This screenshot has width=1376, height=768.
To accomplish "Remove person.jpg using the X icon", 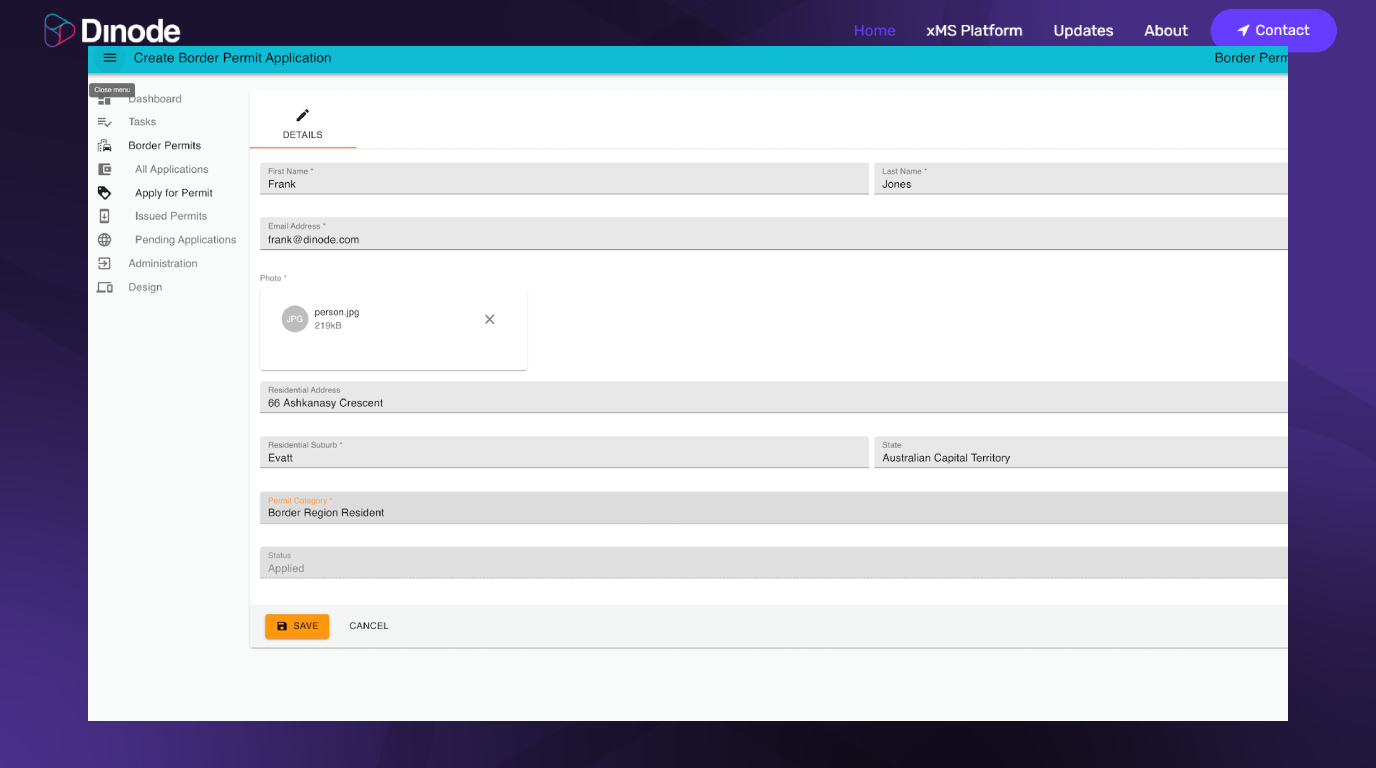I will point(489,318).
